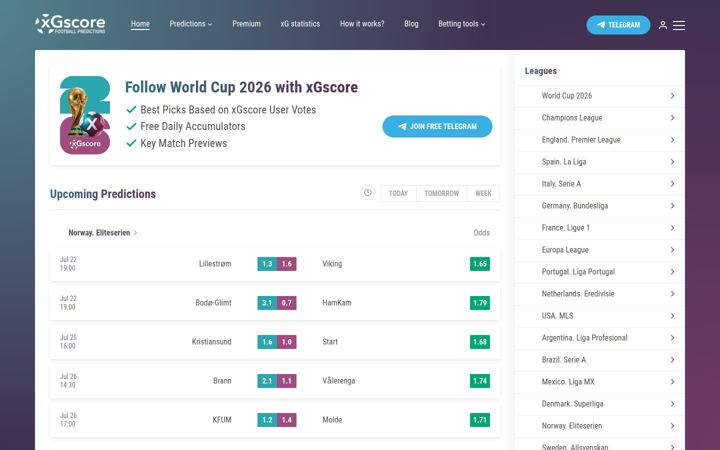The height and width of the screenshot is (450, 720).
Task: Click the KFUM team name
Action: tap(222, 420)
